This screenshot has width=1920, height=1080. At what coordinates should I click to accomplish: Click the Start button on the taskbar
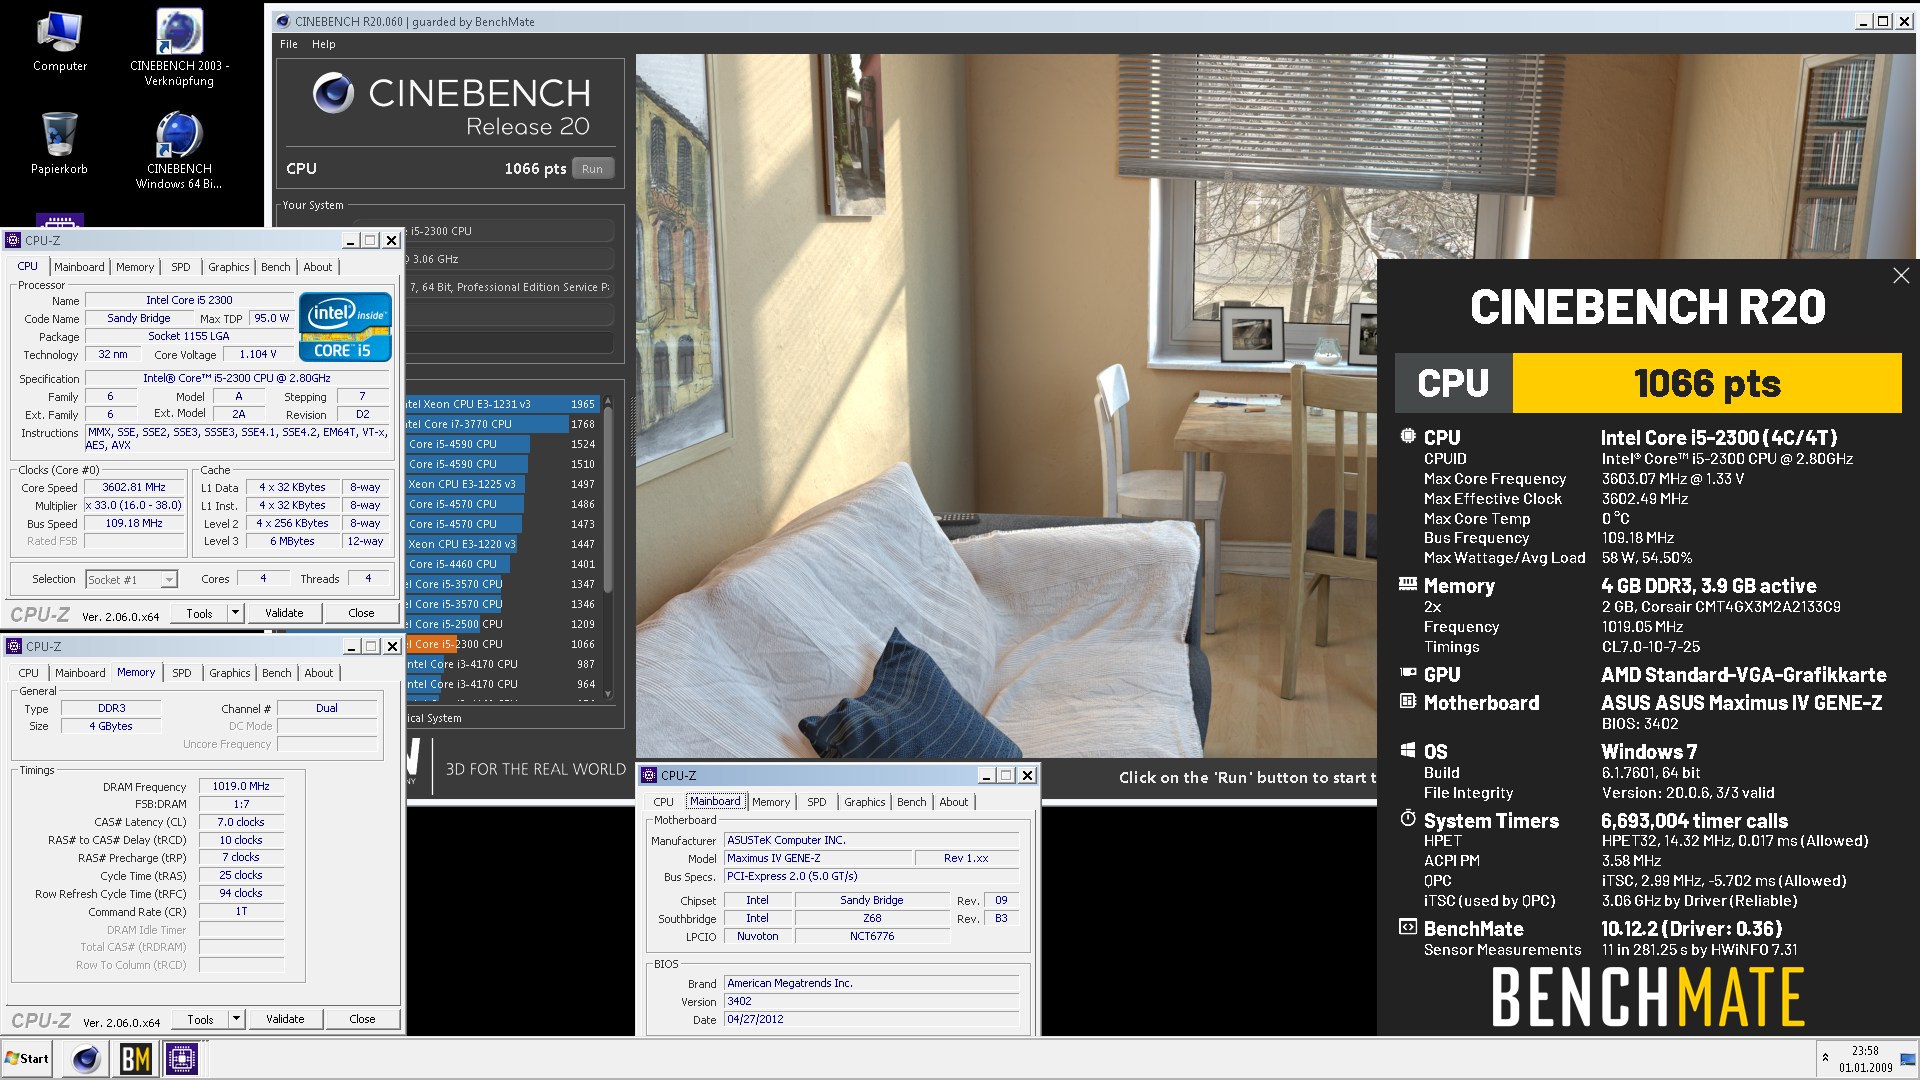point(27,1059)
